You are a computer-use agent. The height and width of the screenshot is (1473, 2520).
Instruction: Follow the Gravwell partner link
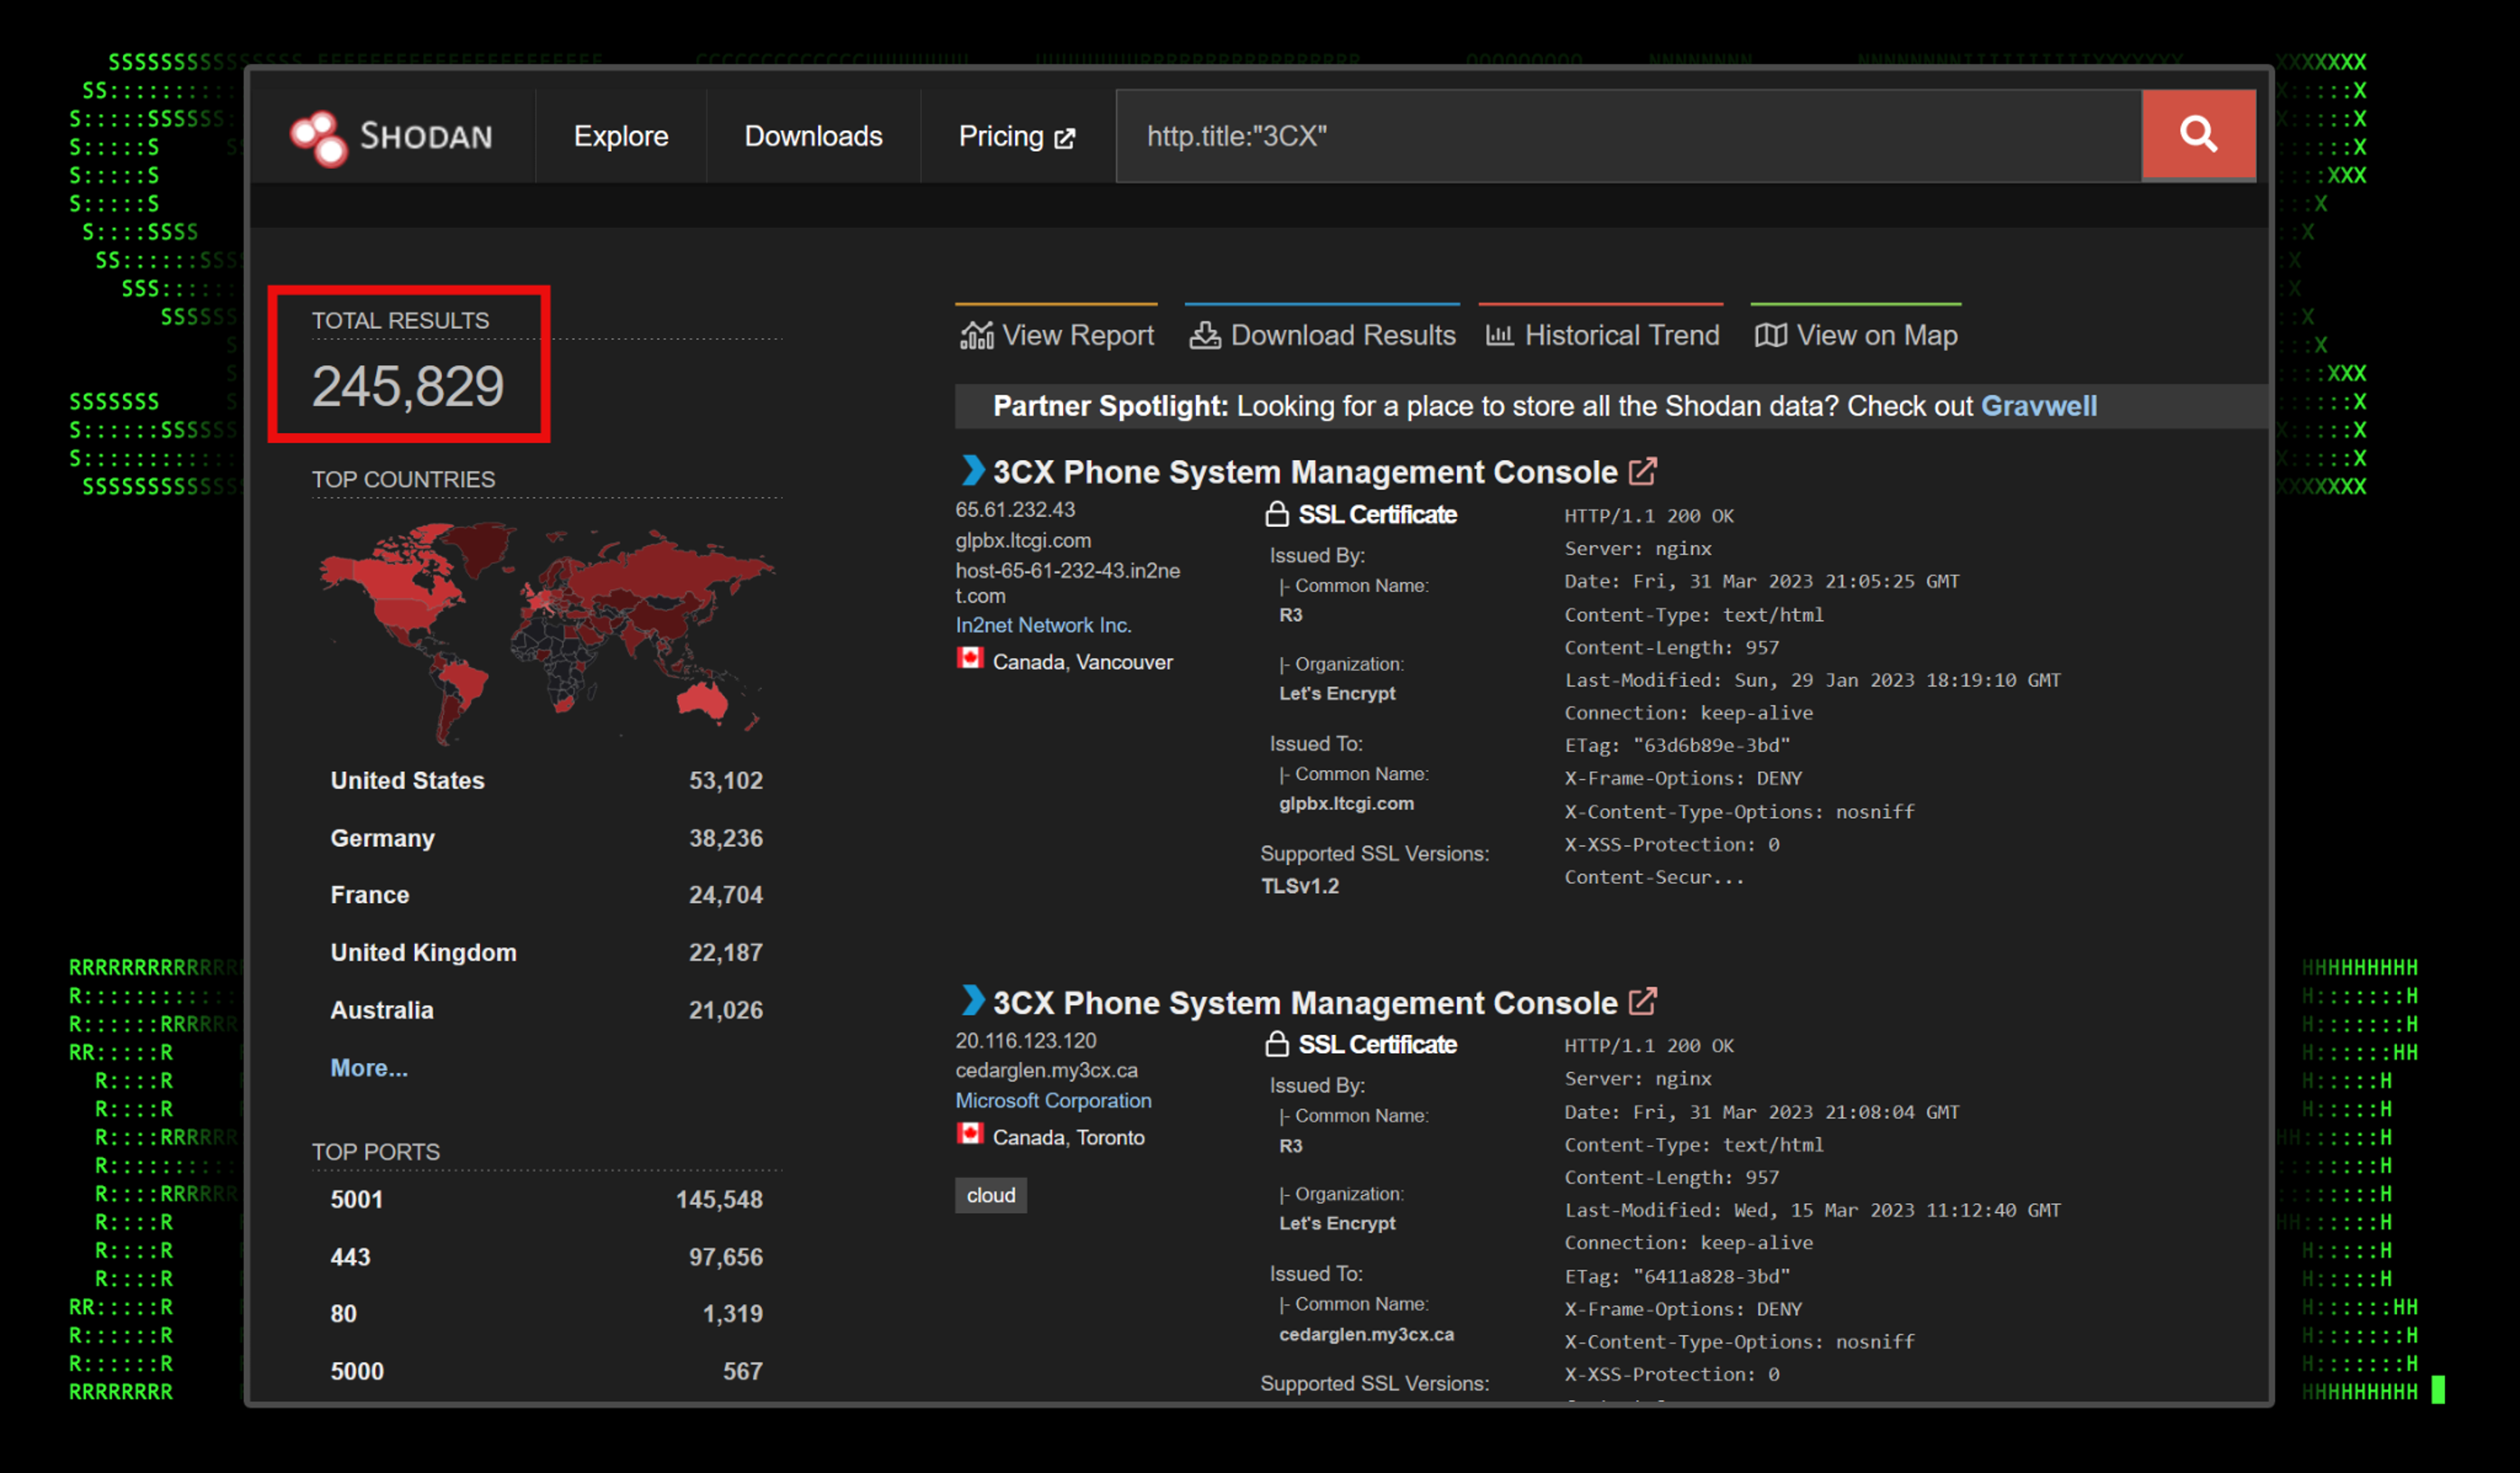(x=2038, y=406)
